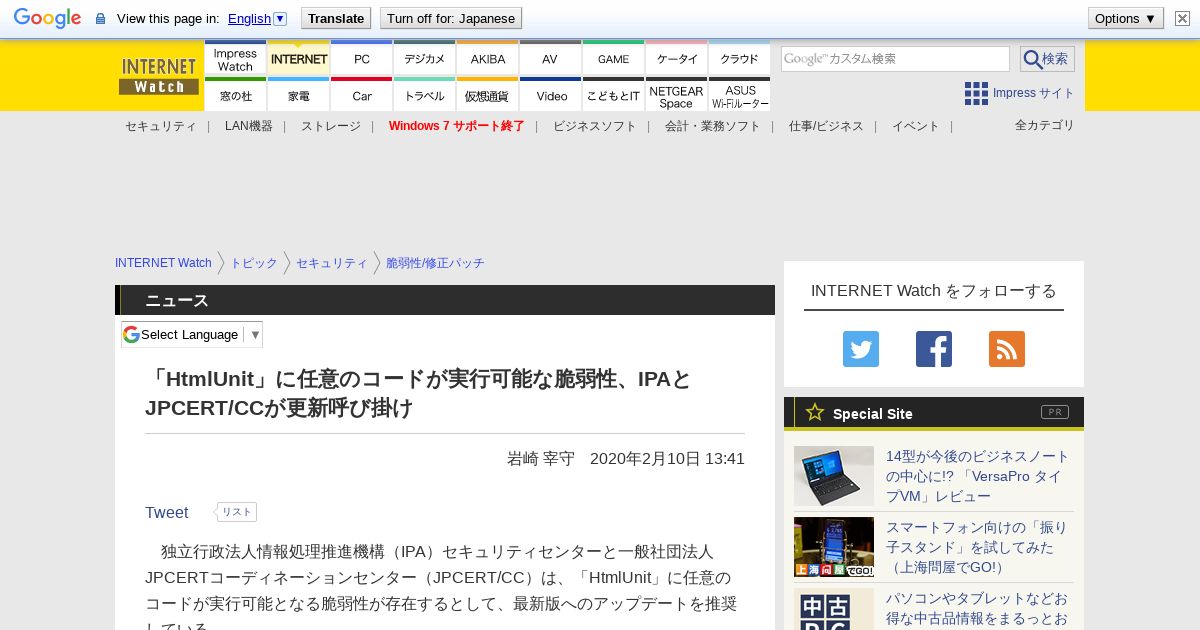The height and width of the screenshot is (630, 1200).
Task: Click the INTERNET Watch logo
Action: click(159, 76)
